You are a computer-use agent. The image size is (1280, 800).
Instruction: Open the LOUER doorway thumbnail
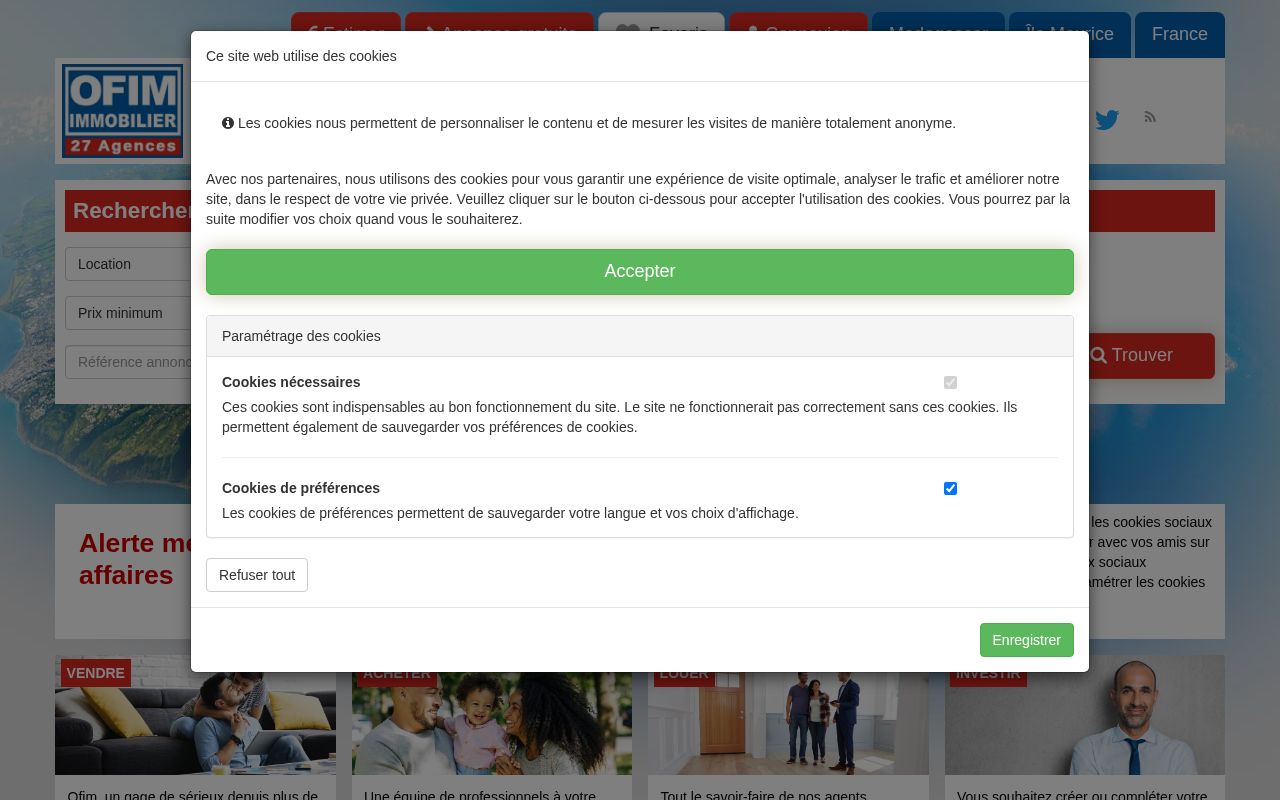[x=788, y=722]
